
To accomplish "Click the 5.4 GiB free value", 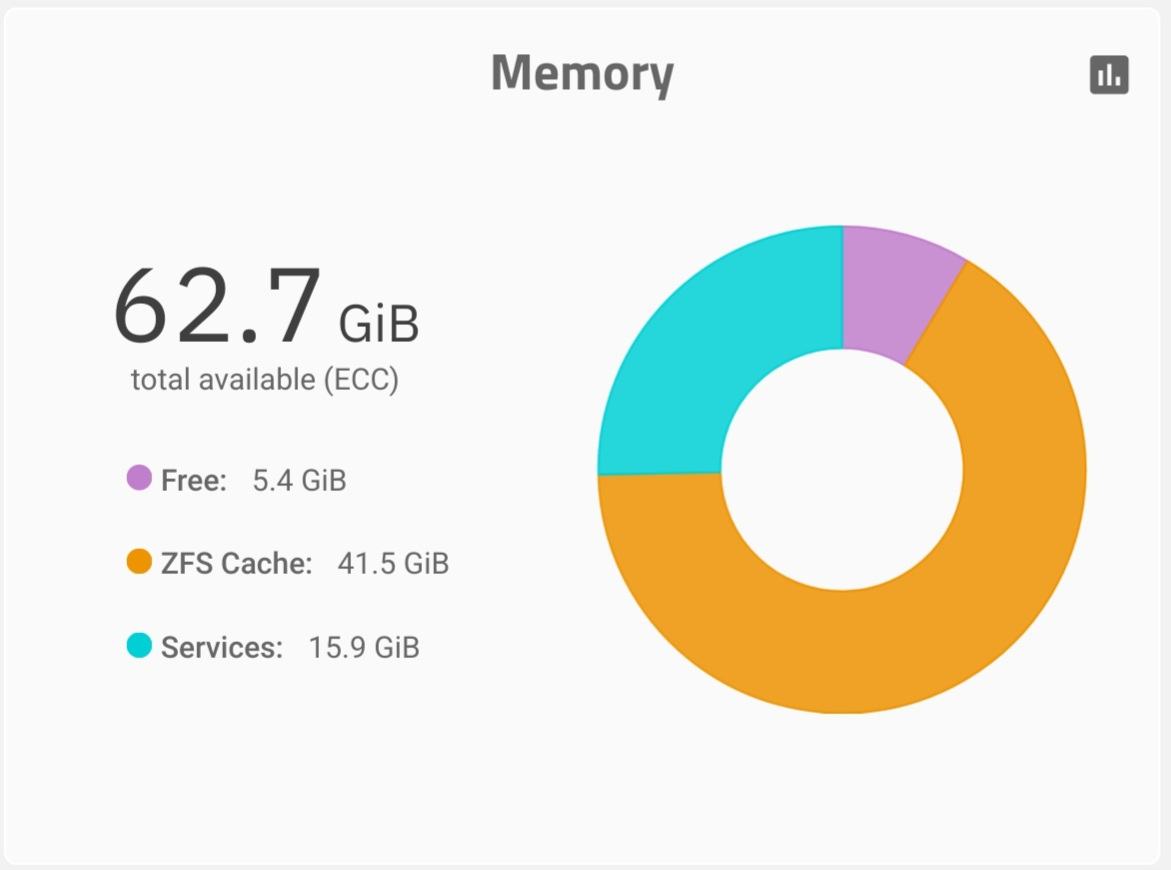I will coord(299,481).
